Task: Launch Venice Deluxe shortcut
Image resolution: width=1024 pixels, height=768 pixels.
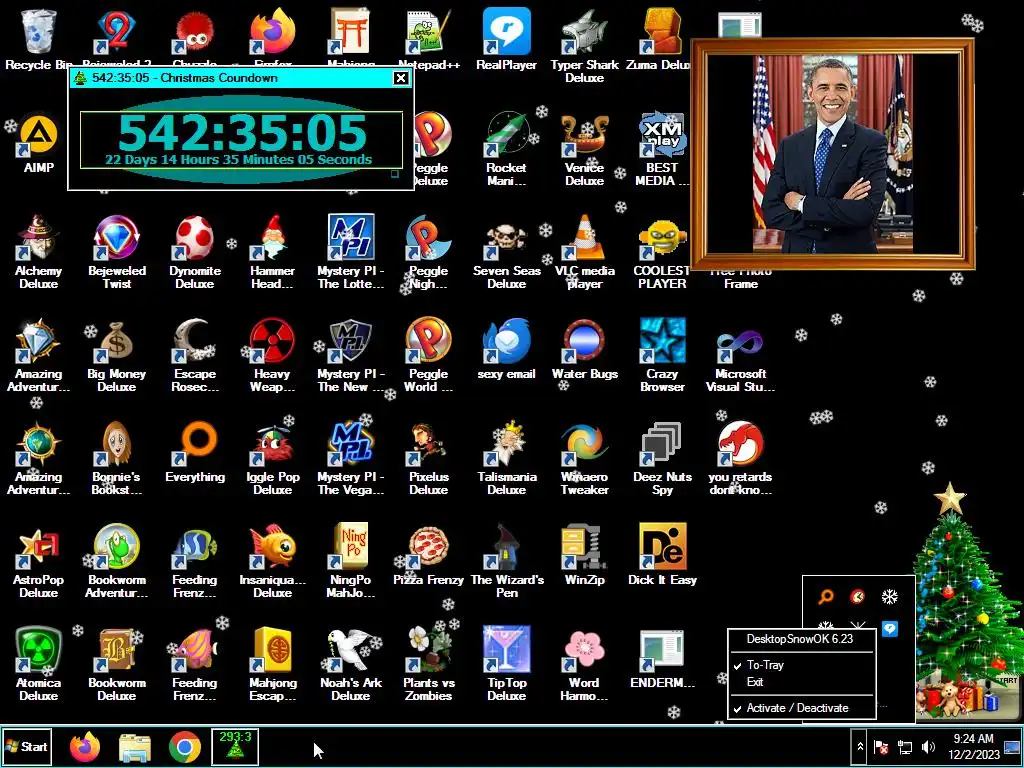Action: click(584, 149)
